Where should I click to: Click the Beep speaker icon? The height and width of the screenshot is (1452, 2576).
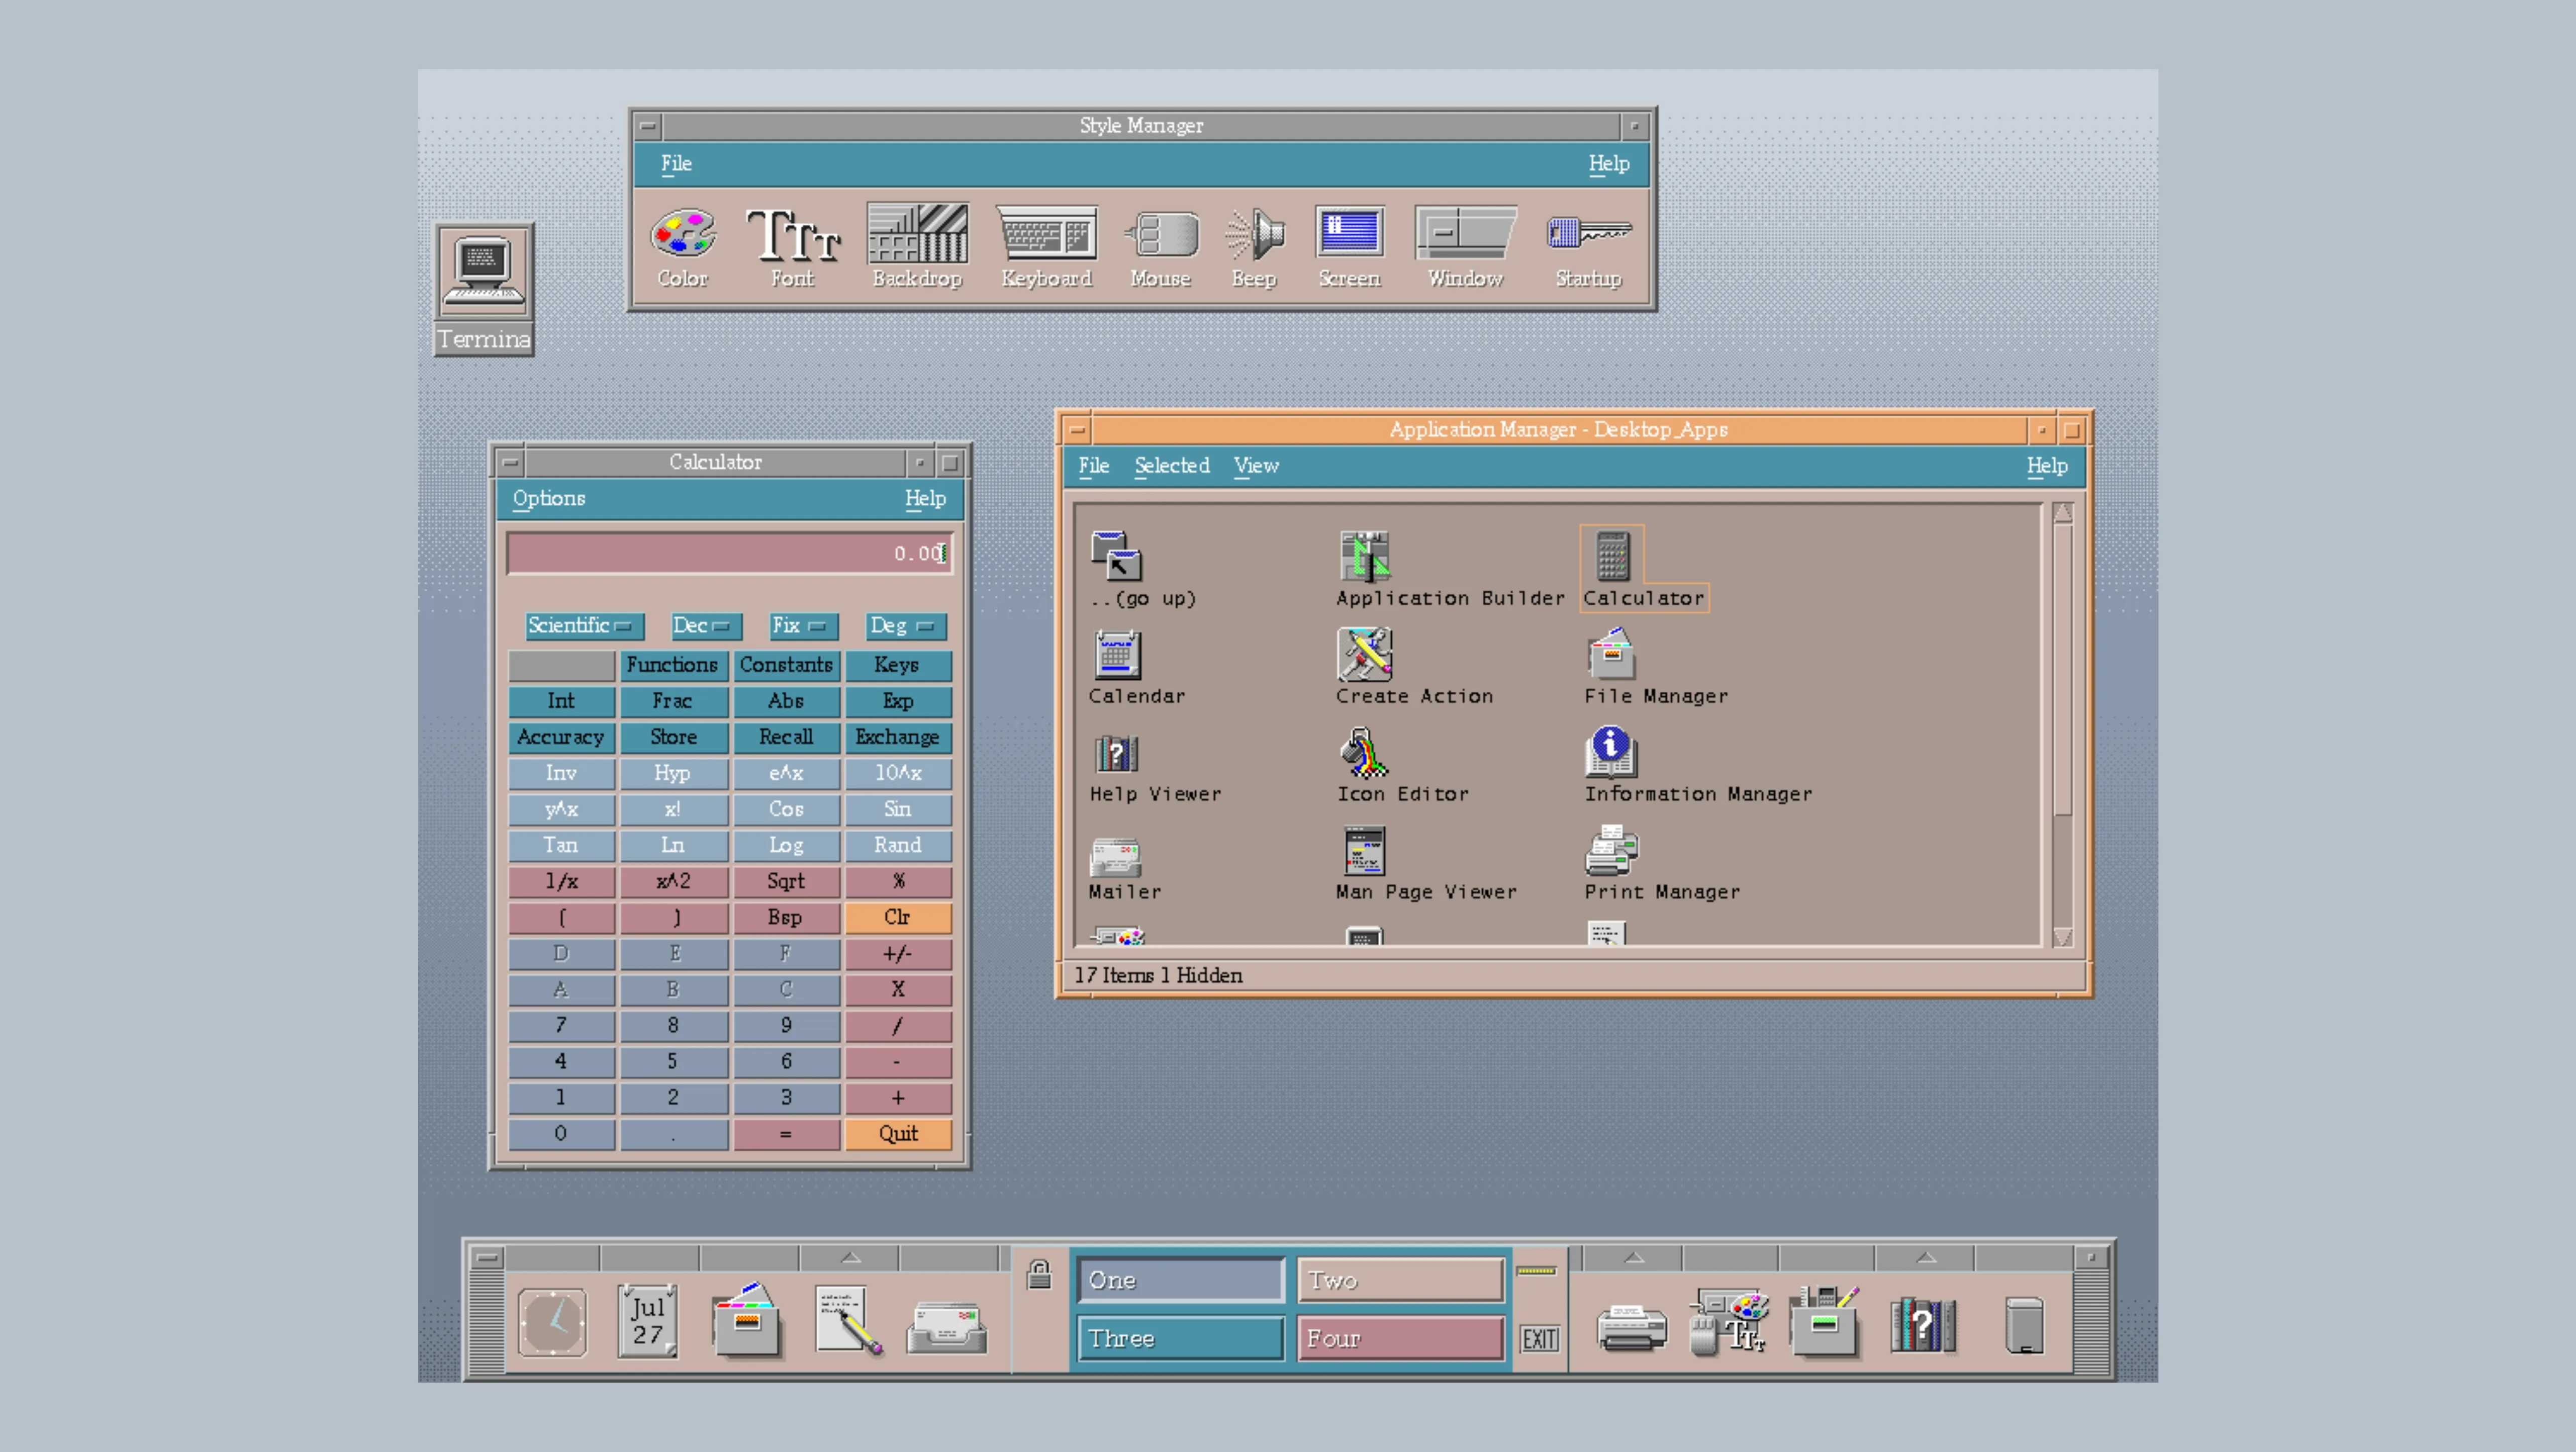click(1254, 235)
